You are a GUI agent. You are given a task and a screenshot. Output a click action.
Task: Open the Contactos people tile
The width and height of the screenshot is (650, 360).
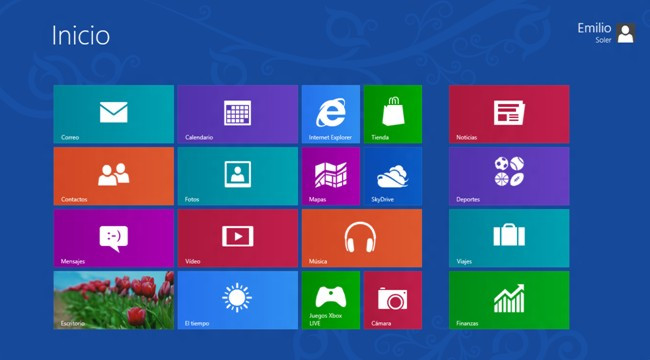pyautogui.click(x=114, y=176)
